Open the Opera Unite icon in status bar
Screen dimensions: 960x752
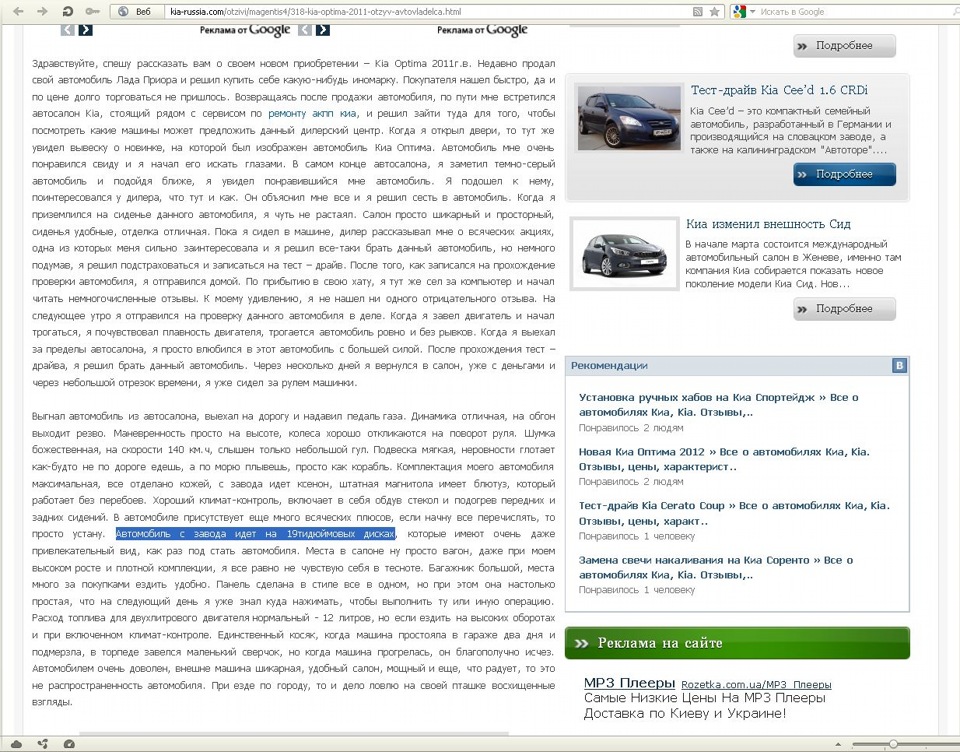(42, 744)
